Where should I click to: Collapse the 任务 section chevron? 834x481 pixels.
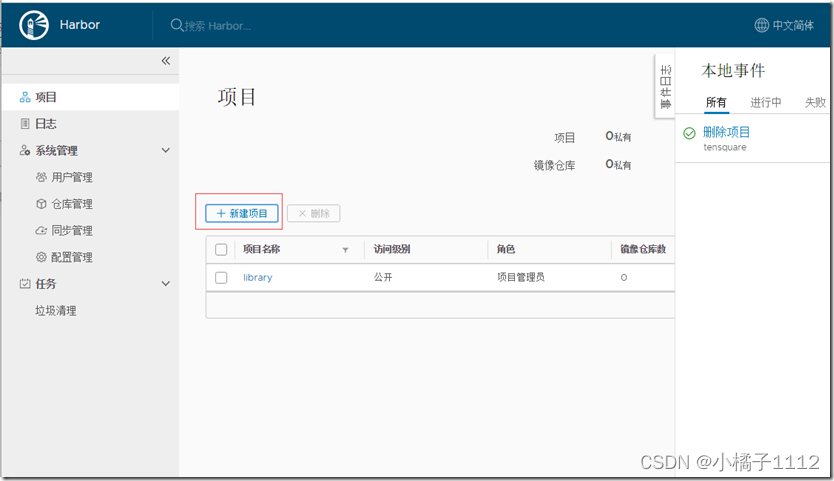tap(166, 284)
